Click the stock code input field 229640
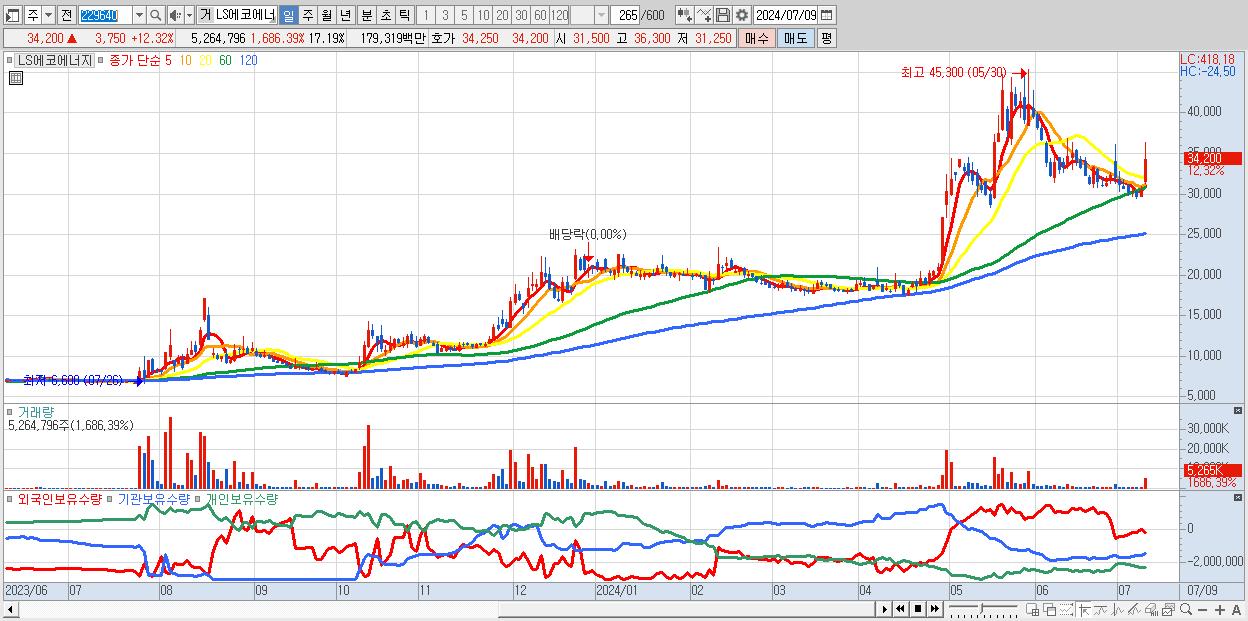 (x=104, y=15)
